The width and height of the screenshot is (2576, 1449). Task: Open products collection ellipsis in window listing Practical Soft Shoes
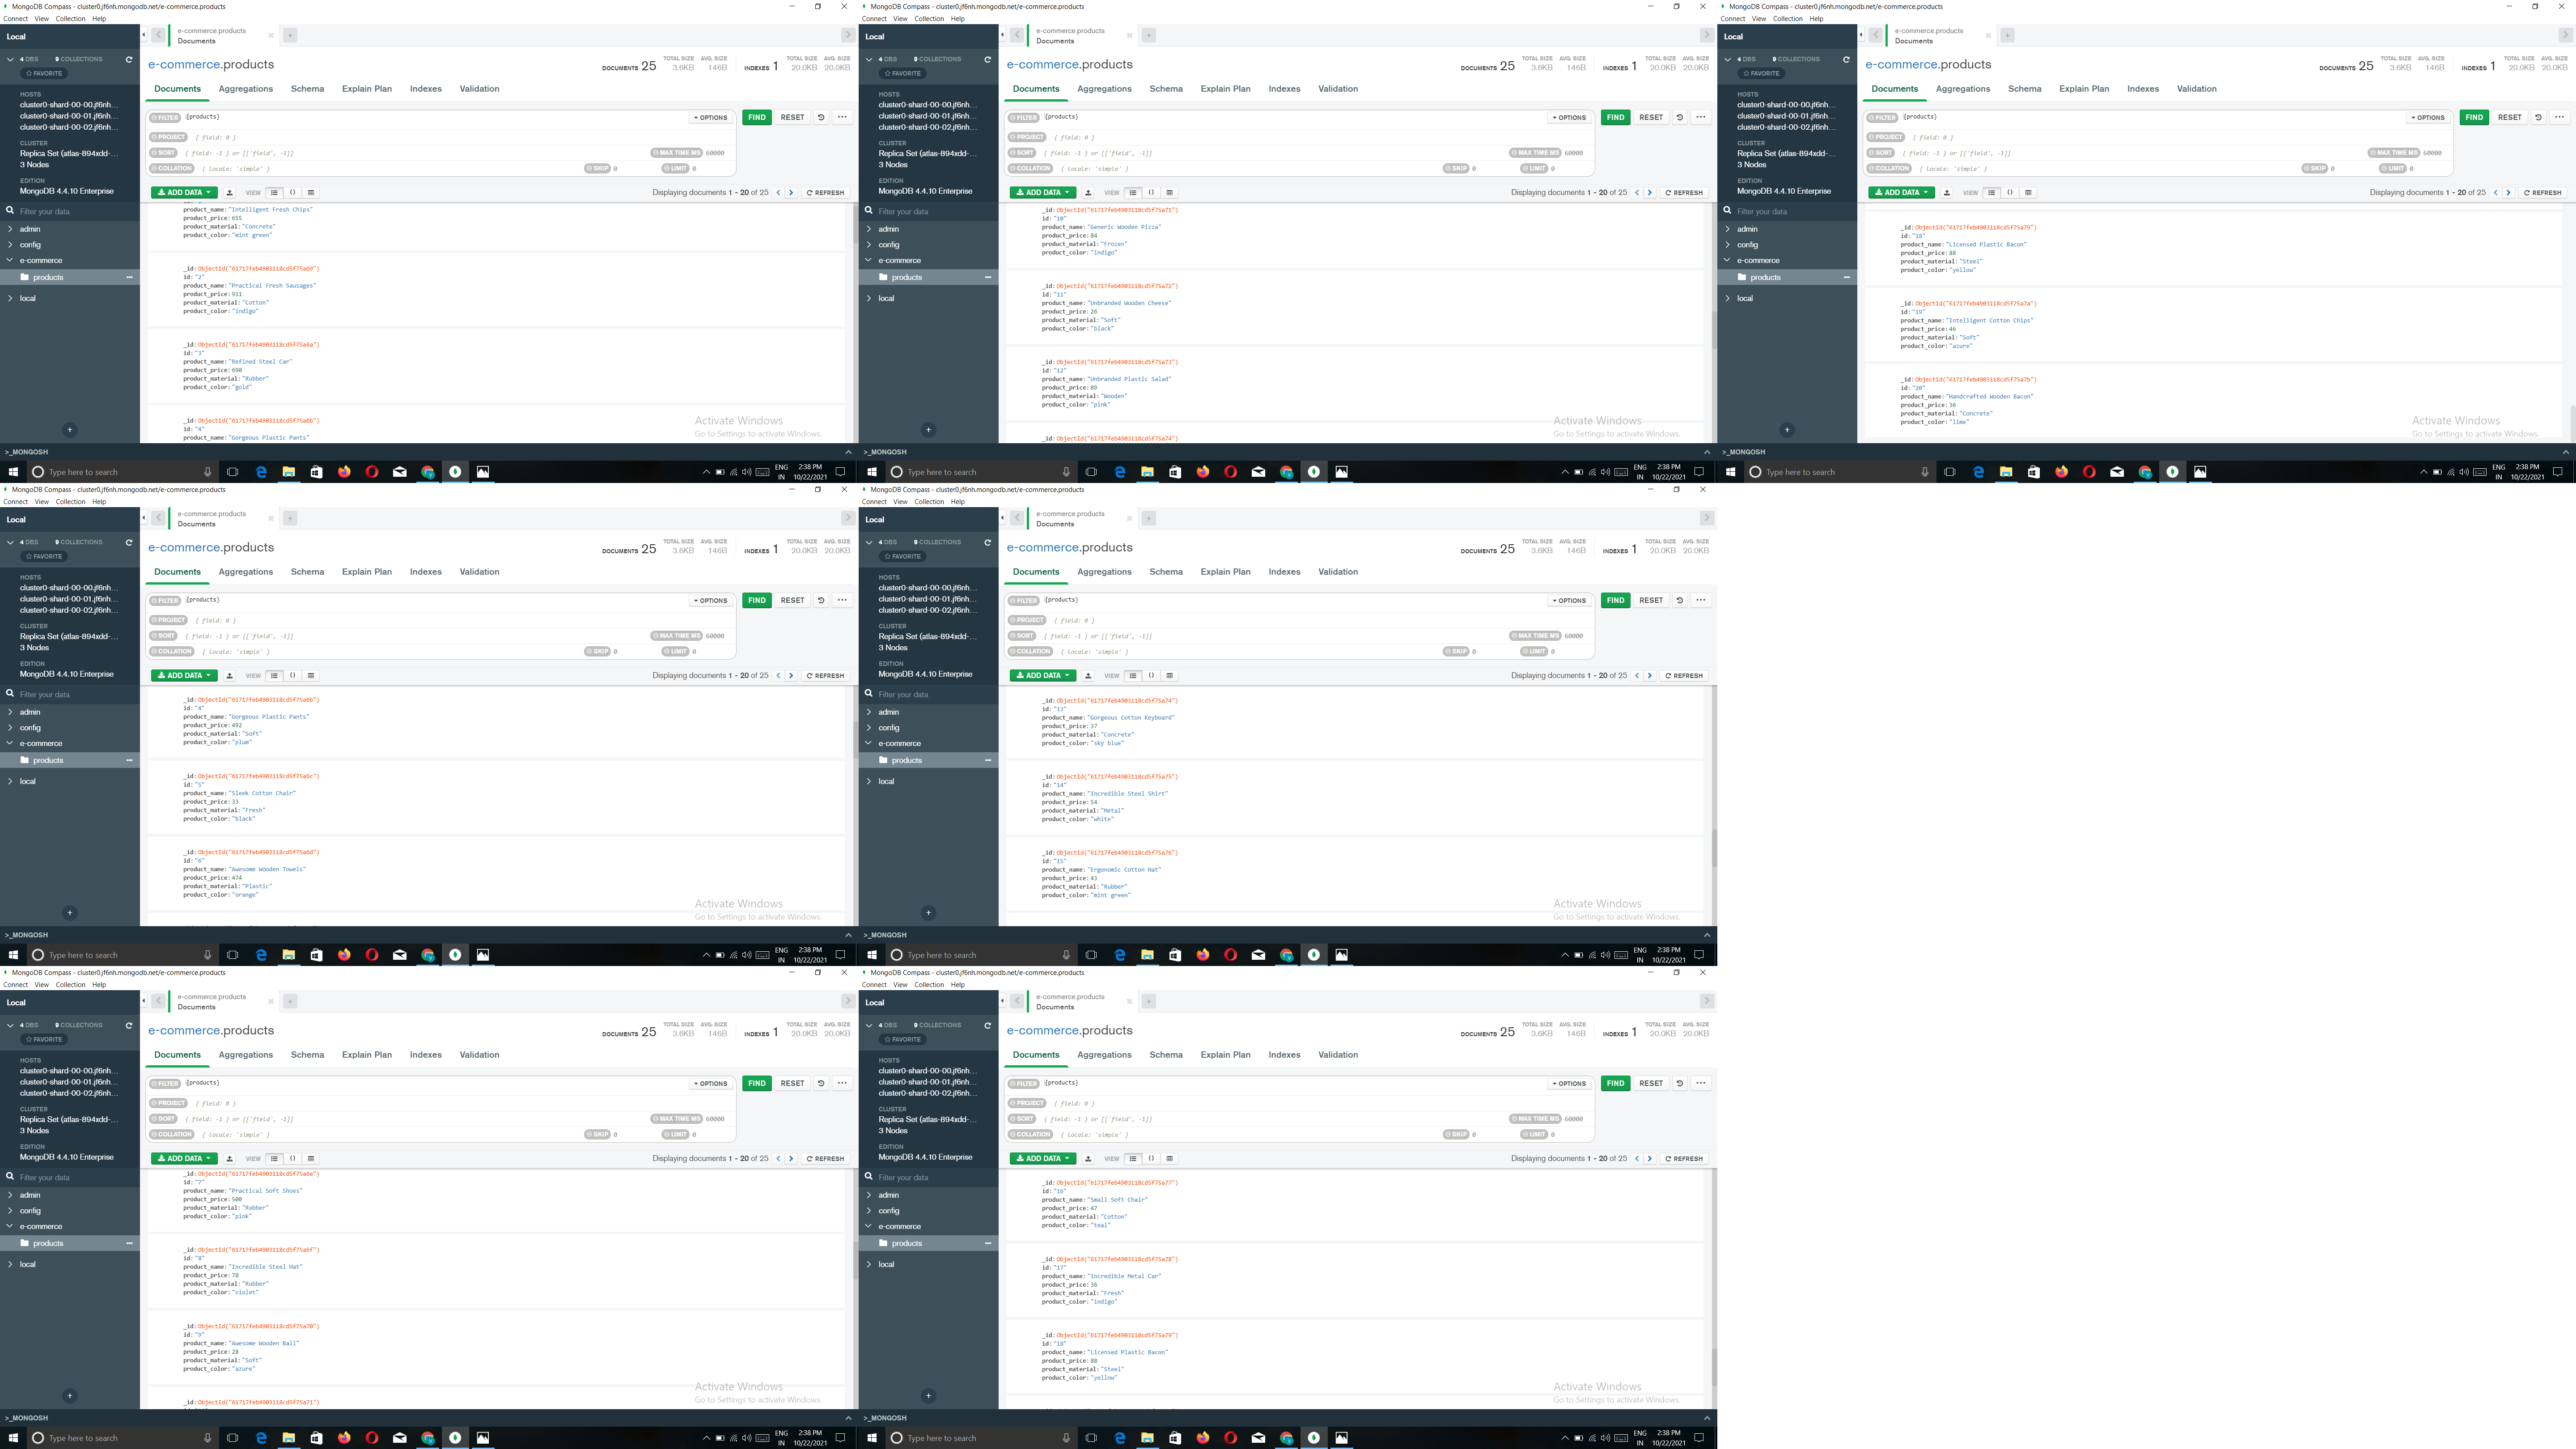pyautogui.click(x=129, y=1243)
